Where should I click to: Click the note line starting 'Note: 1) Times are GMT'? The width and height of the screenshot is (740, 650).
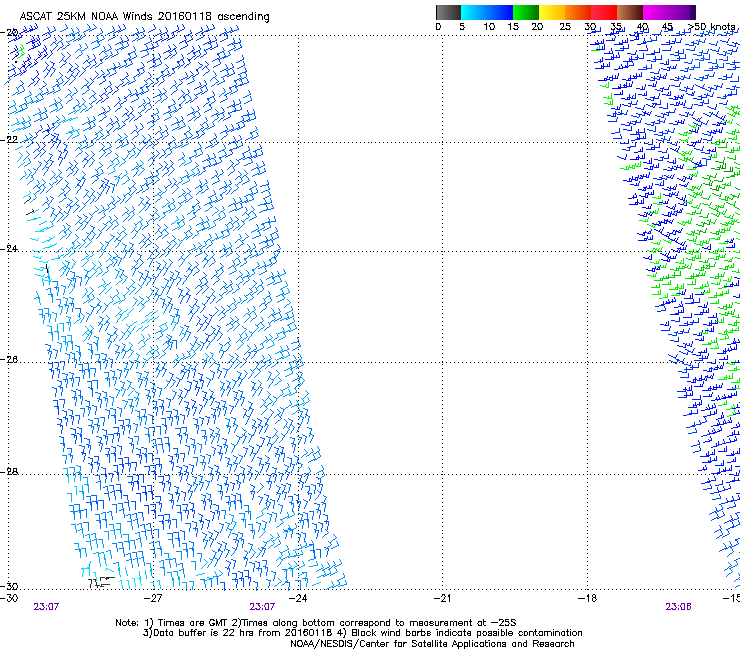pyautogui.click(x=316, y=623)
